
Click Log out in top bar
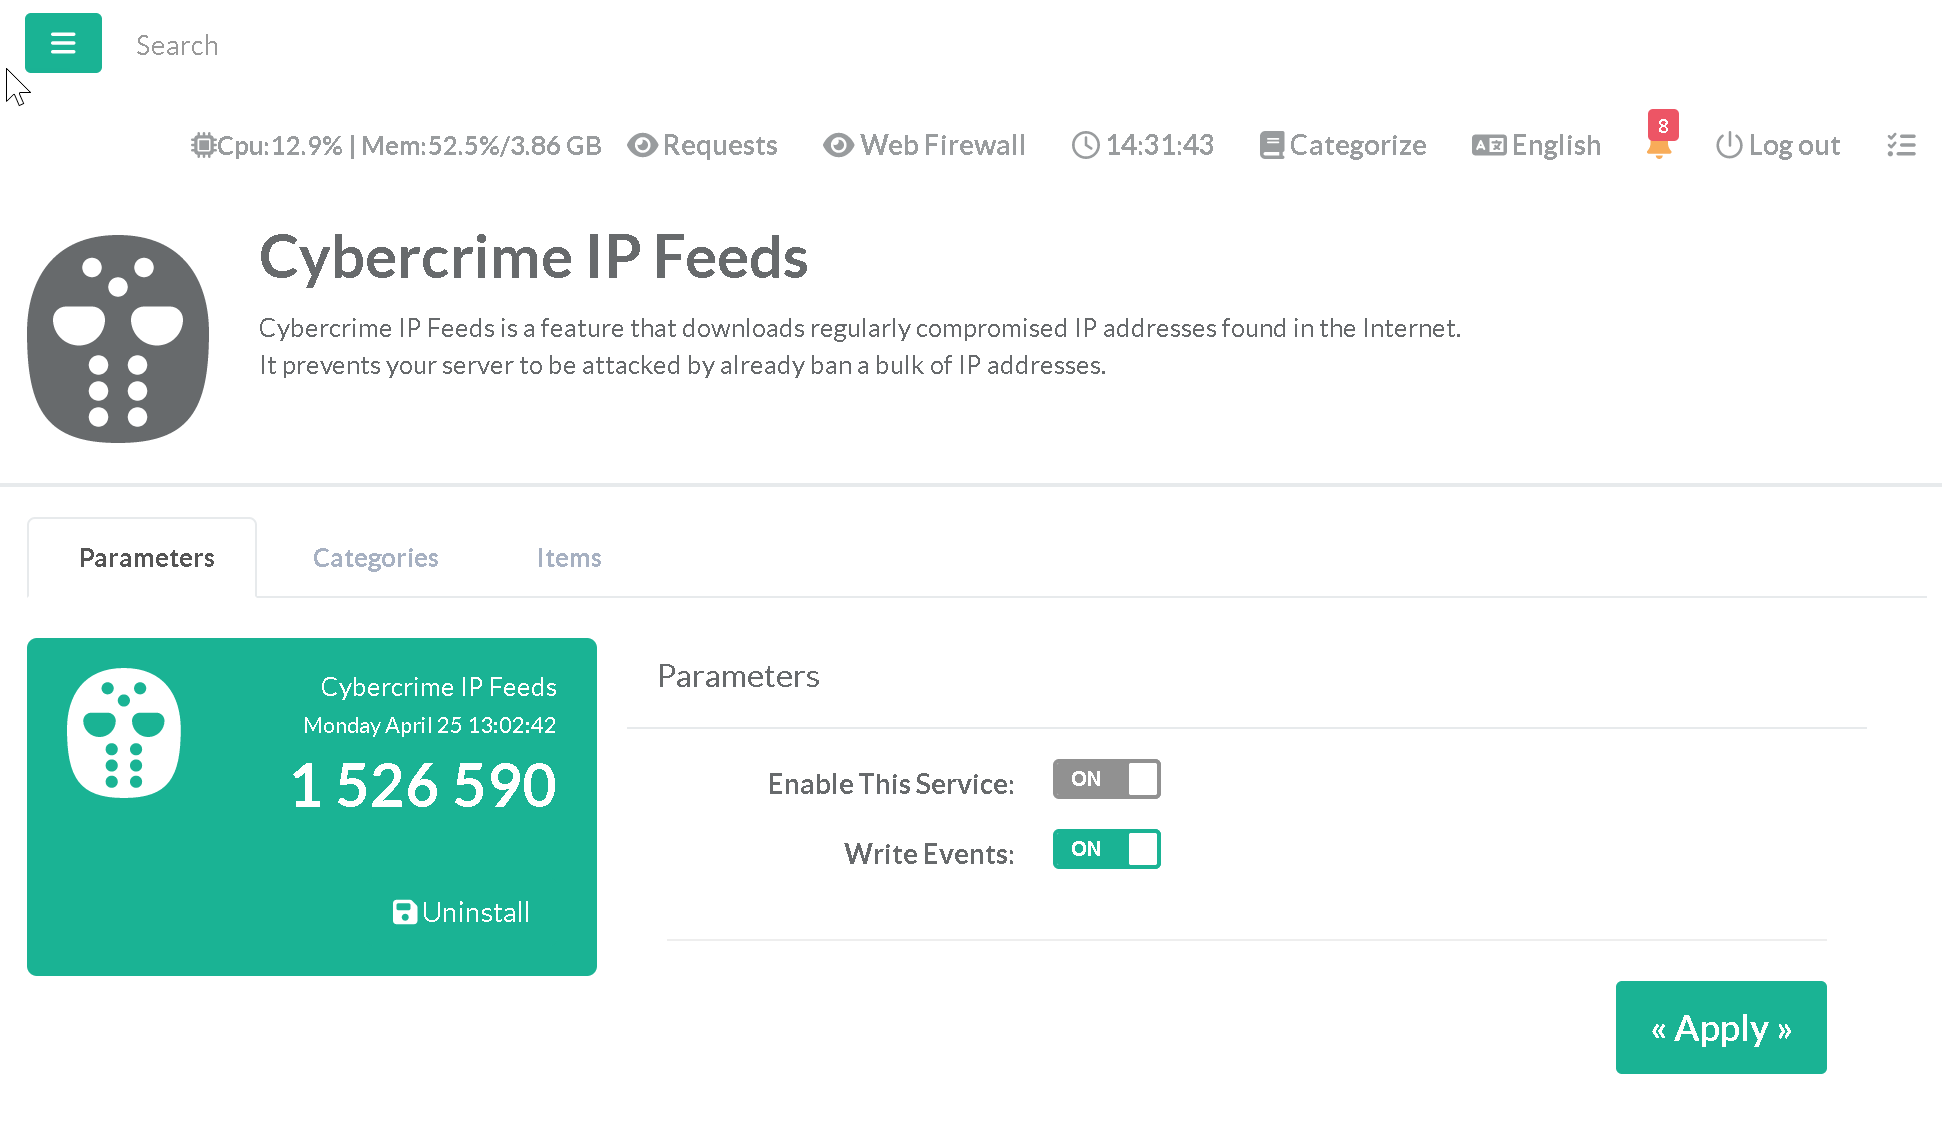click(x=1778, y=146)
